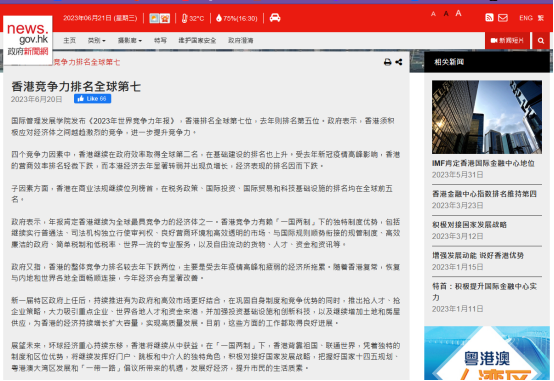This screenshot has width=554, height=381.
Task: Click the humidity droplet 75% reading
Action: (x=237, y=18)
